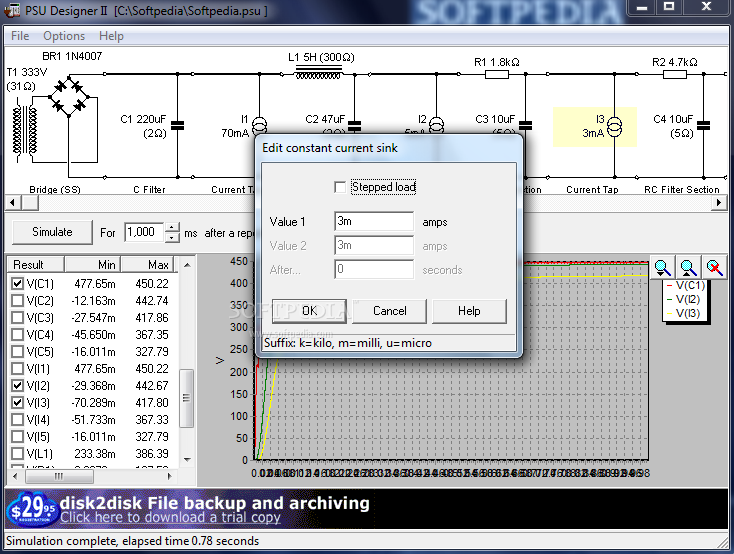Check V(L1) result trace
The width and height of the screenshot is (734, 554).
pyautogui.click(x=17, y=453)
